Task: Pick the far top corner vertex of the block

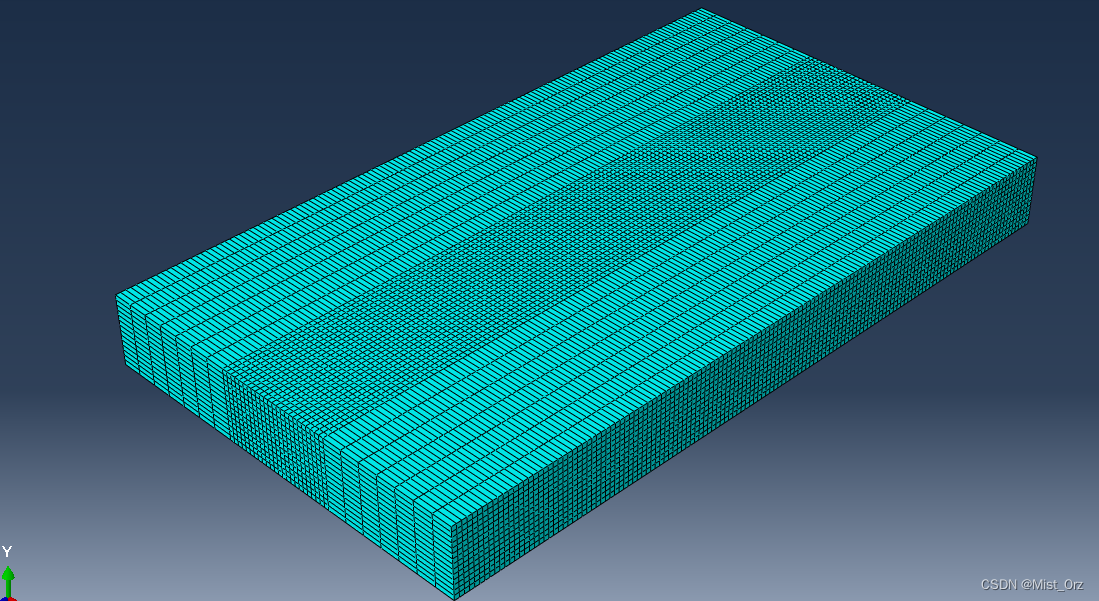Action: tap(701, 9)
